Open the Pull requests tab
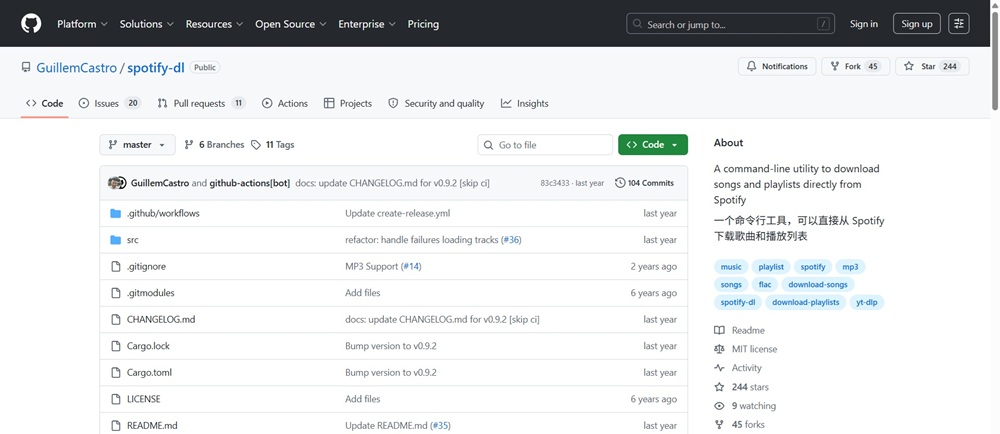 [x=202, y=103]
